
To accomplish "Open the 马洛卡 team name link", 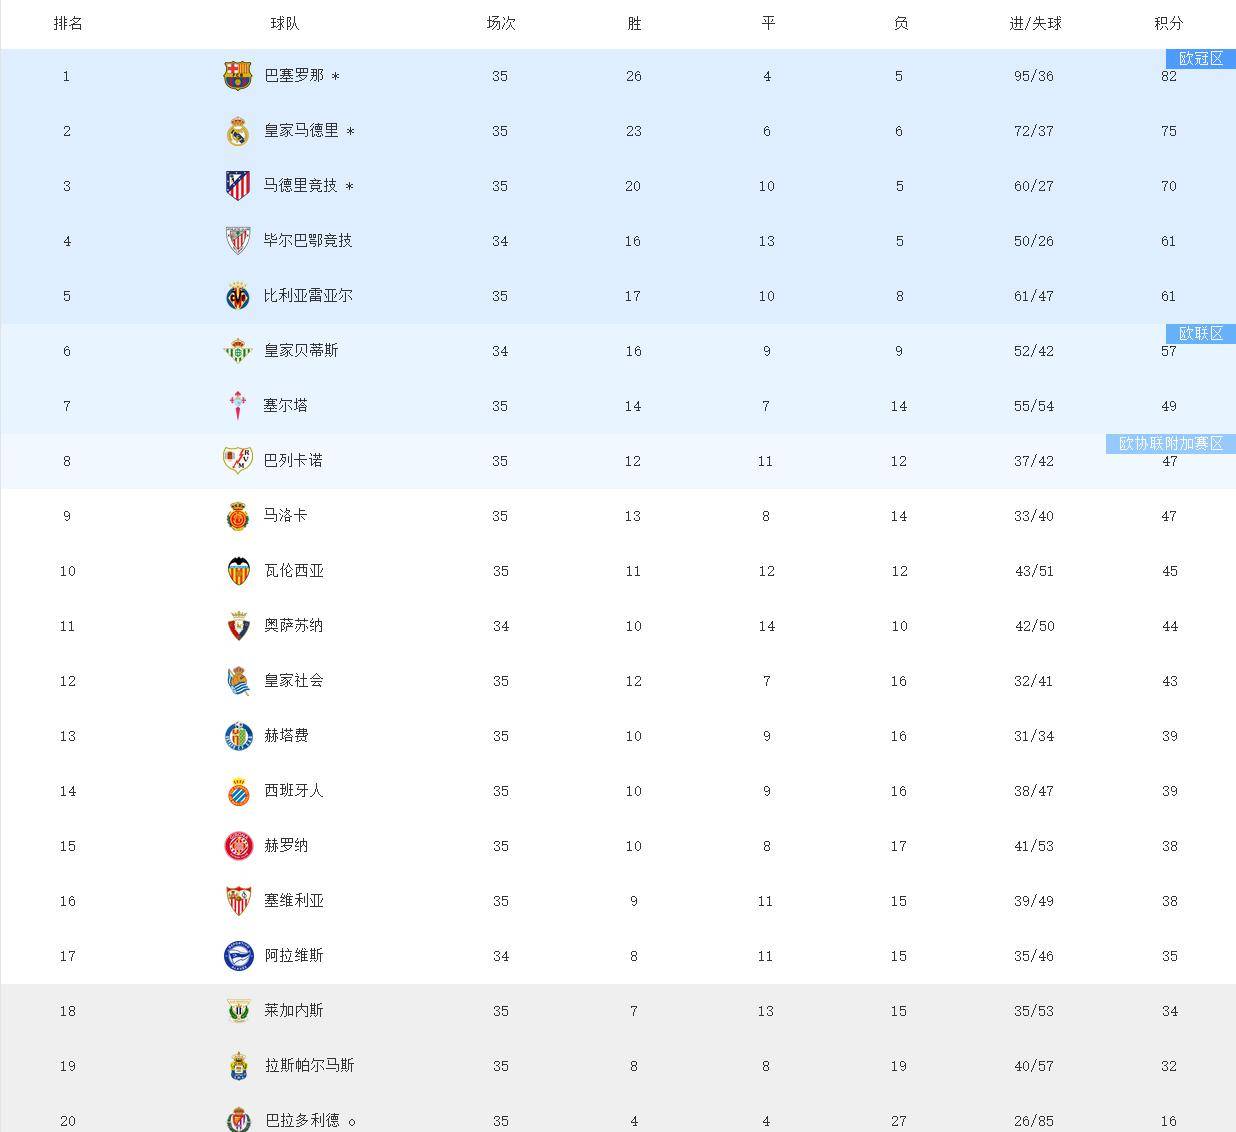I will [x=286, y=516].
